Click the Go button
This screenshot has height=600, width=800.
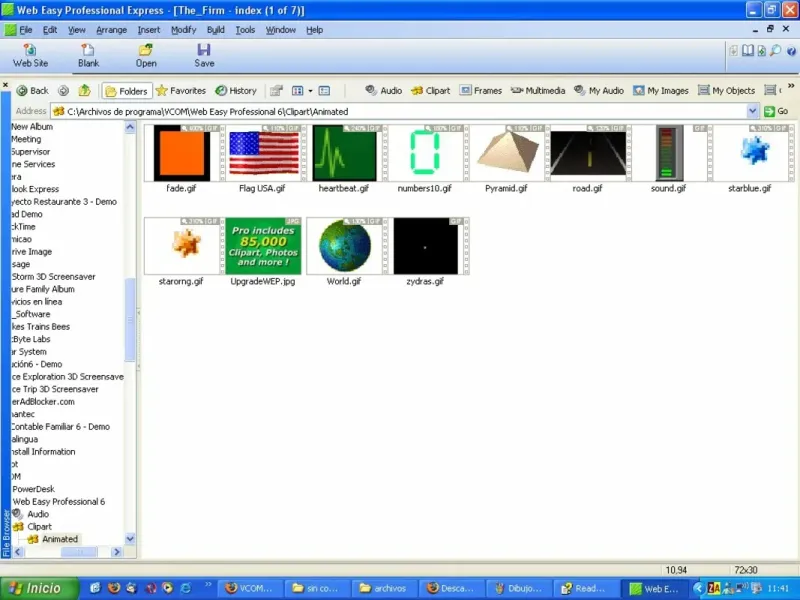coord(776,111)
